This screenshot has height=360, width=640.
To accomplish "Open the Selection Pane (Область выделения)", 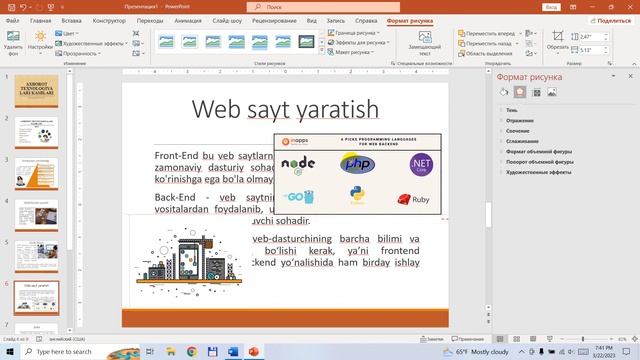I will 485,53.
